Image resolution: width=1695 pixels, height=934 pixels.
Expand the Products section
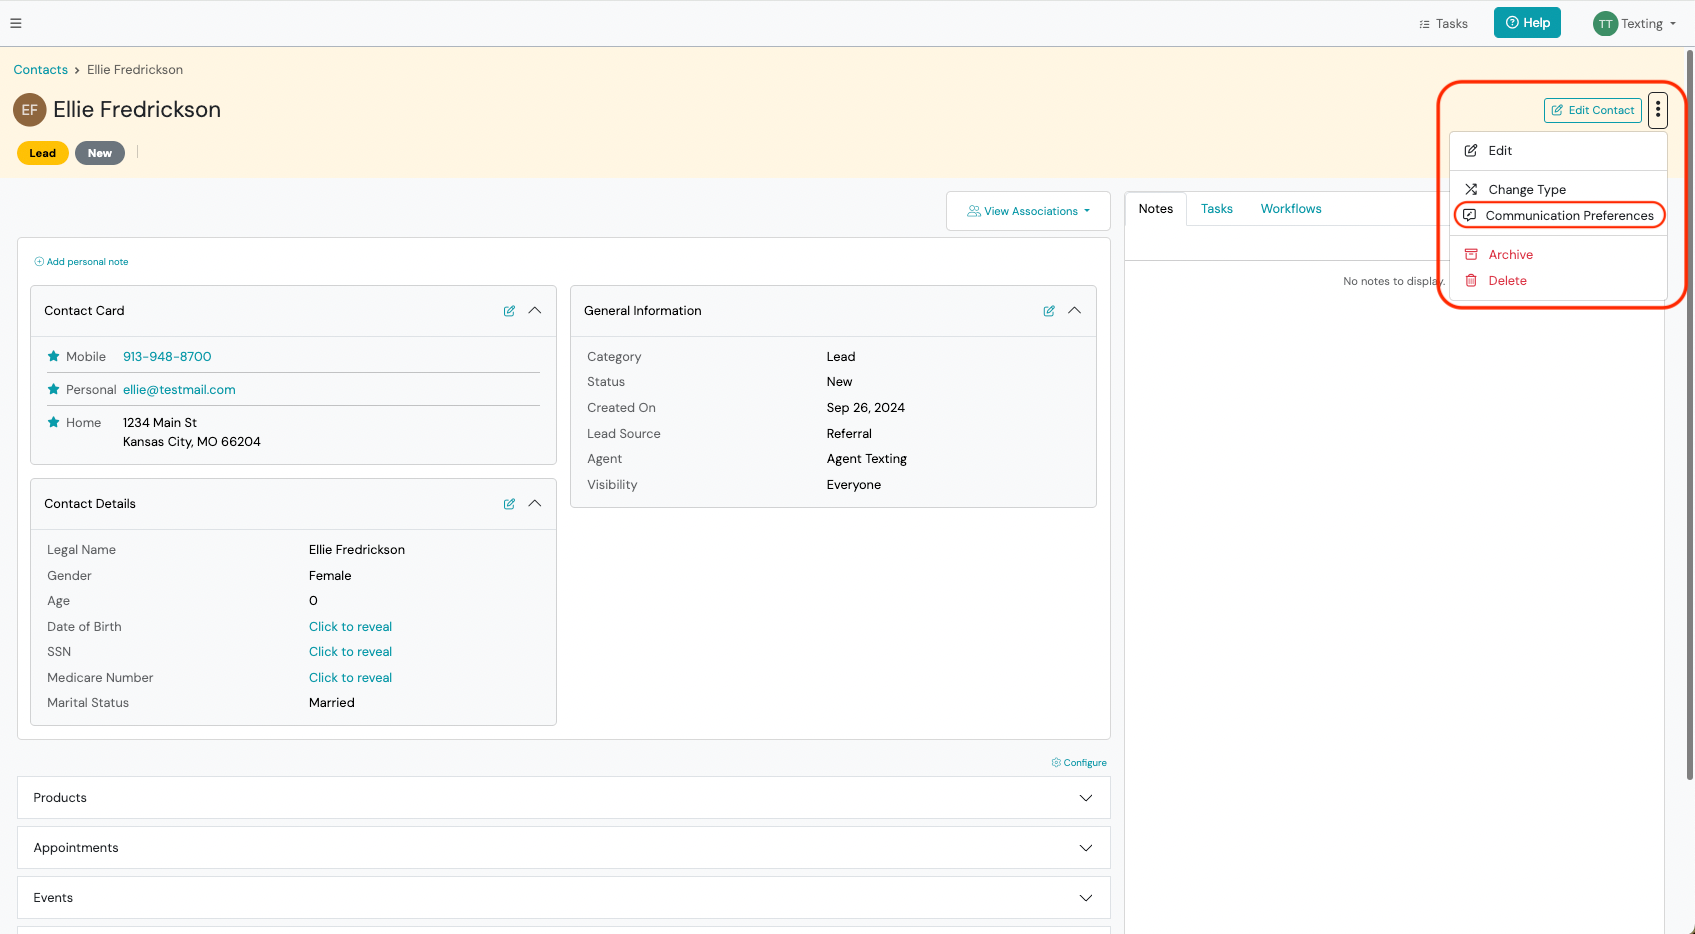click(x=1086, y=798)
